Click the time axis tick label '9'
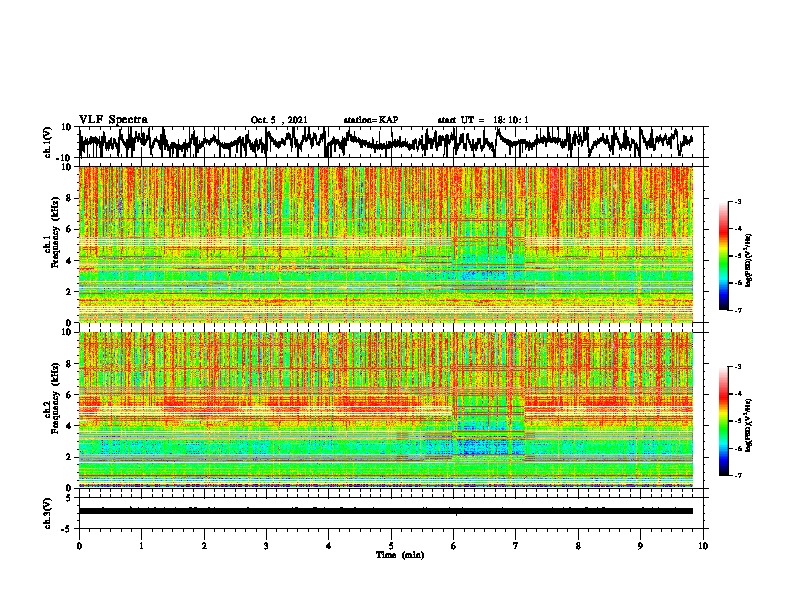 (640, 546)
